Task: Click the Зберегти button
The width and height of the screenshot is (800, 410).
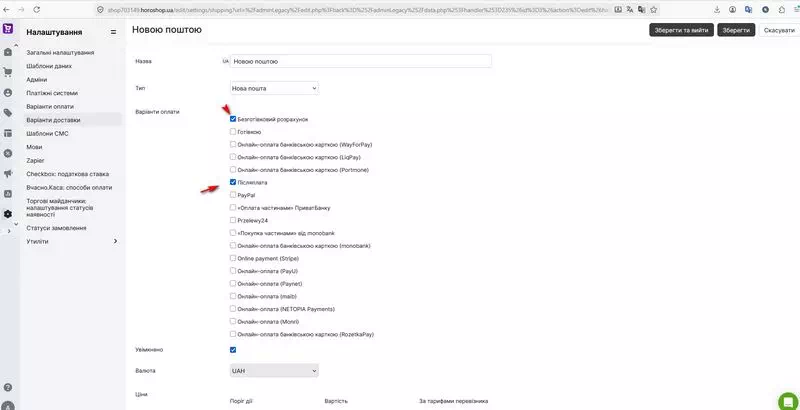Action: [736, 30]
